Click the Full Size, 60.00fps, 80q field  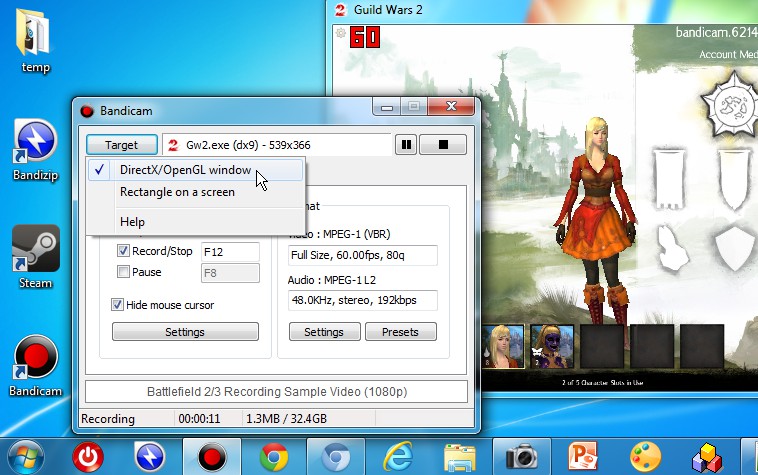click(363, 255)
